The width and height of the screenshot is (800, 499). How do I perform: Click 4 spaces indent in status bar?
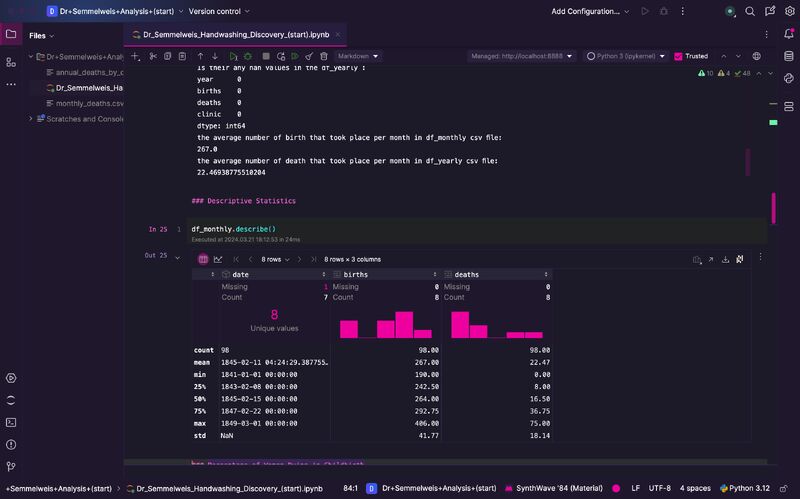[695, 488]
